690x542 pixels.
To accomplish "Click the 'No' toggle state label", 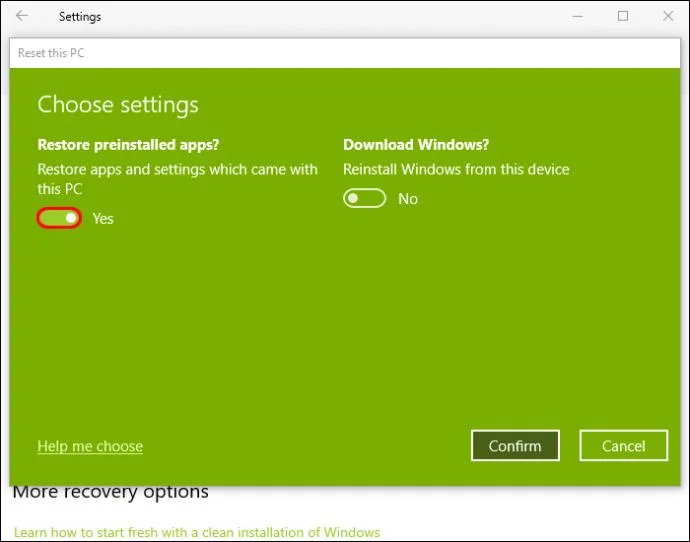I will pos(408,199).
